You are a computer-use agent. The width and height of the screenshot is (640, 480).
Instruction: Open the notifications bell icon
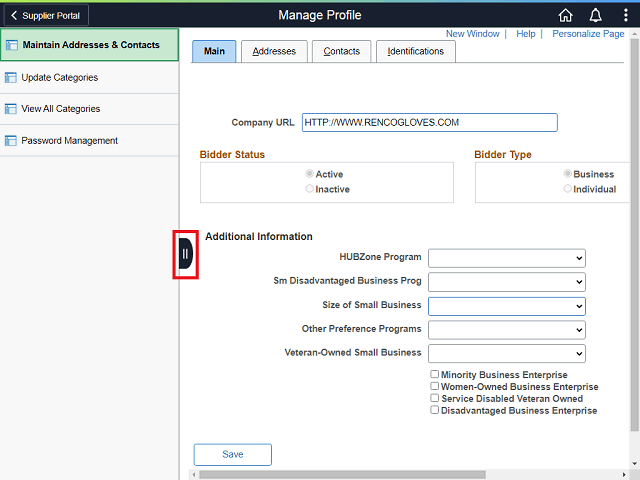596,16
